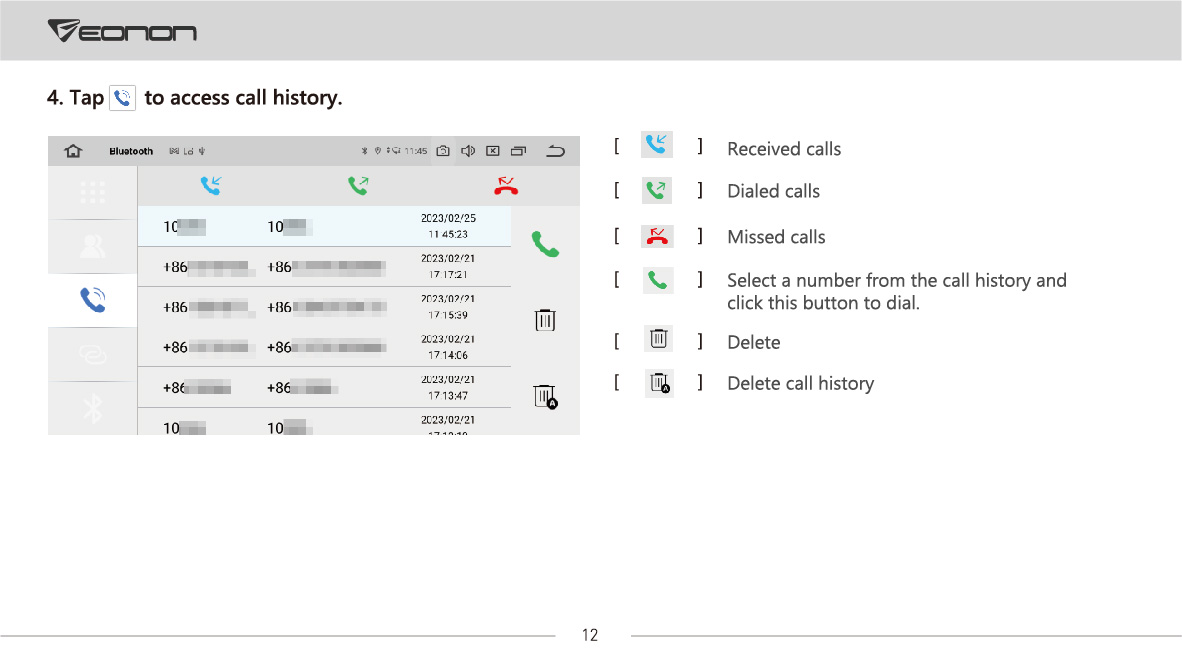Image resolution: width=1182 pixels, height=651 pixels.
Task: Tap the back arrow in top bar
Action: point(556,151)
